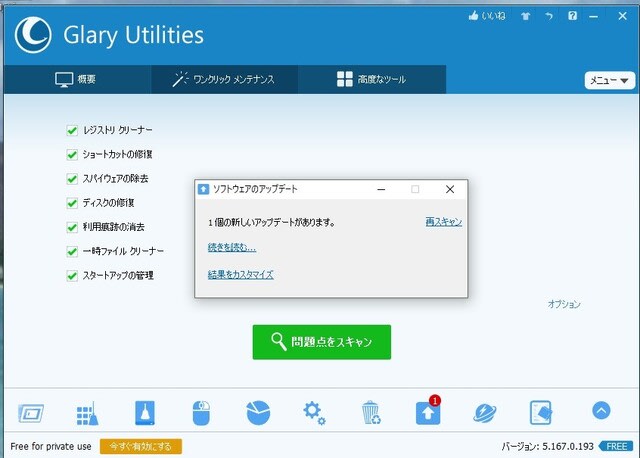640x458 pixels.
Task: Open the File Shredder/notes icon in bottom toolbar
Action: pos(541,413)
